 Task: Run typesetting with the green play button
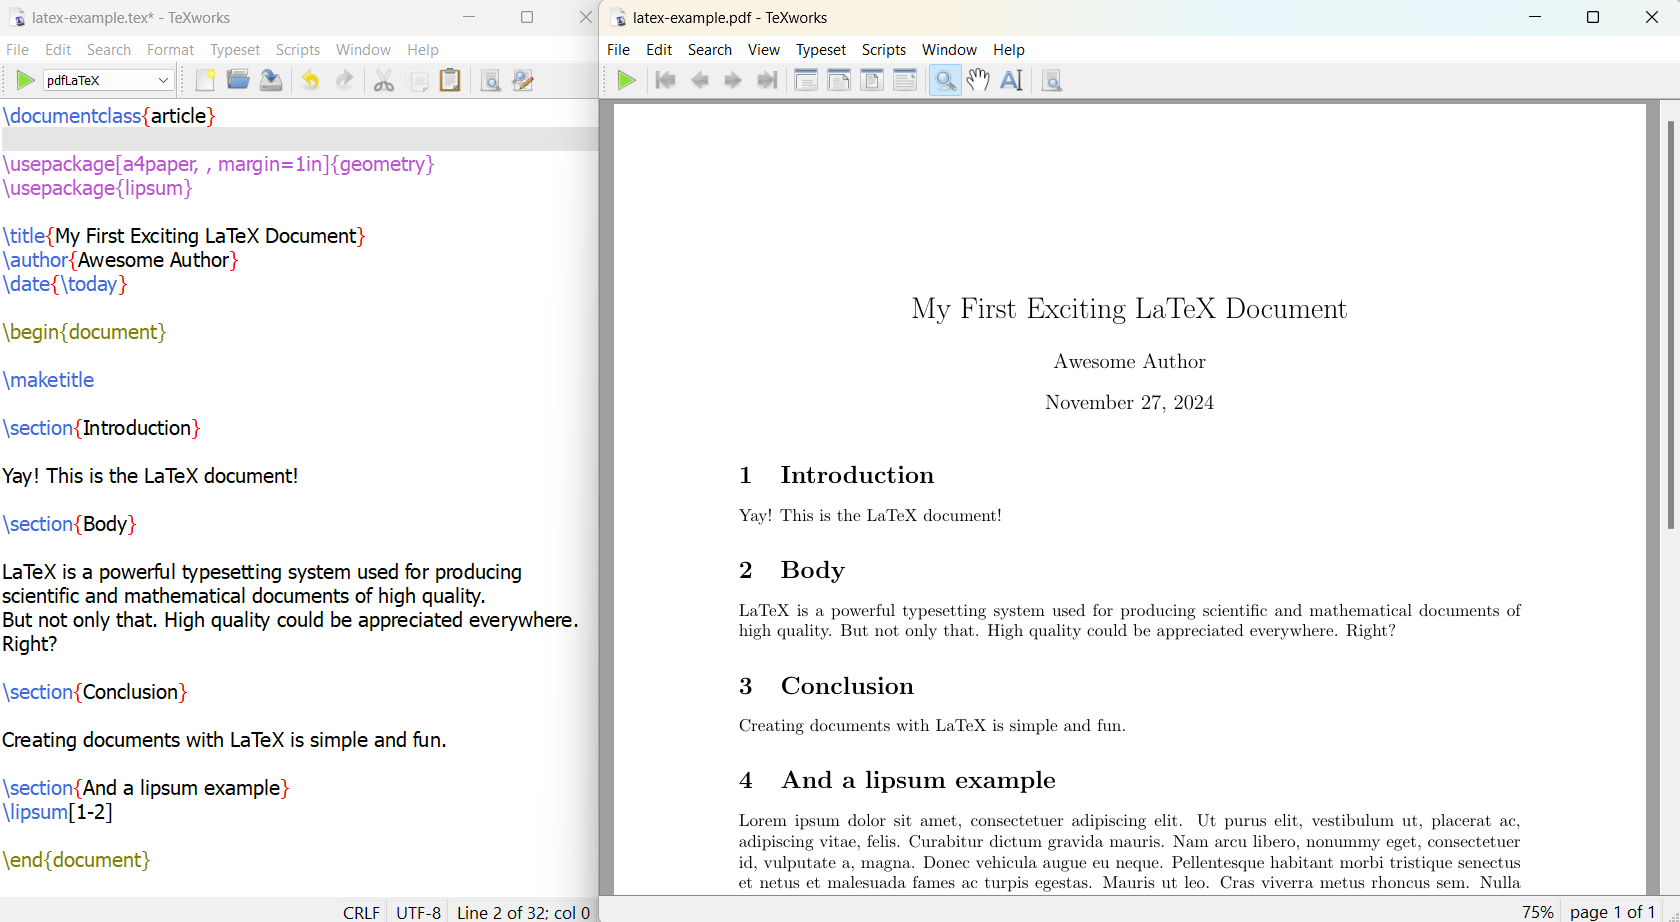click(25, 80)
